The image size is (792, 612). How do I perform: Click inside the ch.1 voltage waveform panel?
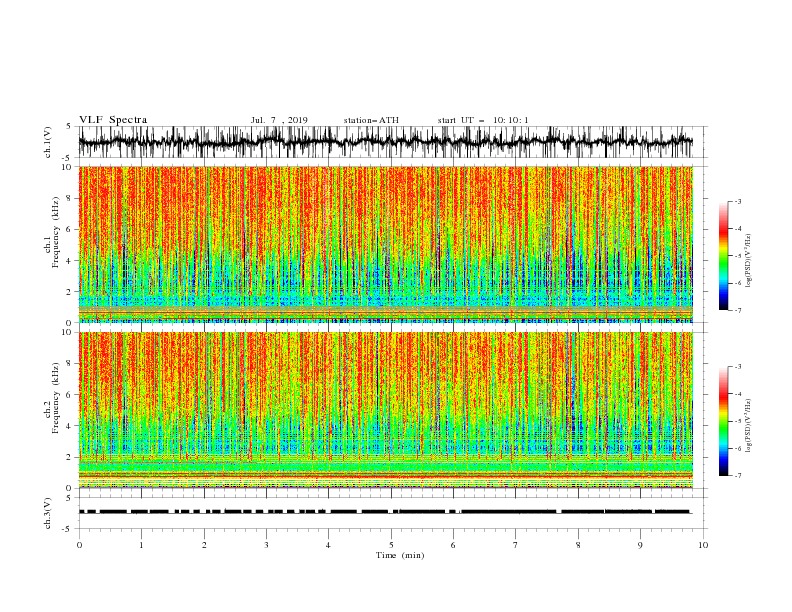pos(392,142)
